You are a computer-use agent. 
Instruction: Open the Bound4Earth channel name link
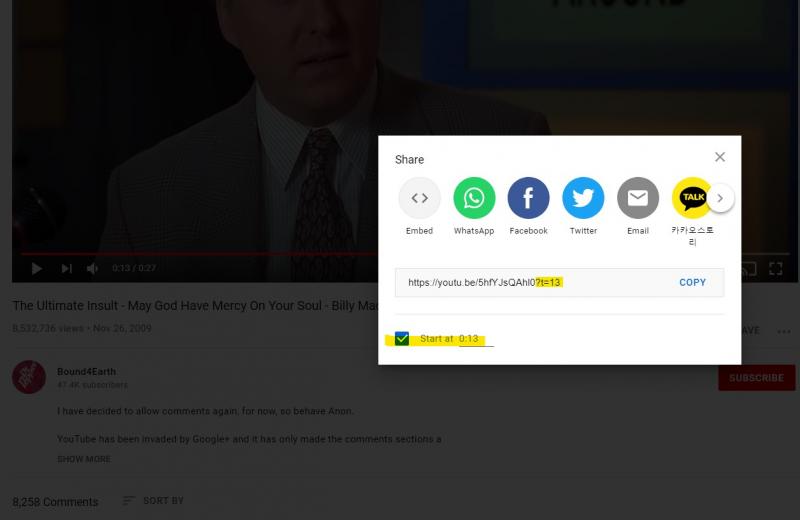86,372
